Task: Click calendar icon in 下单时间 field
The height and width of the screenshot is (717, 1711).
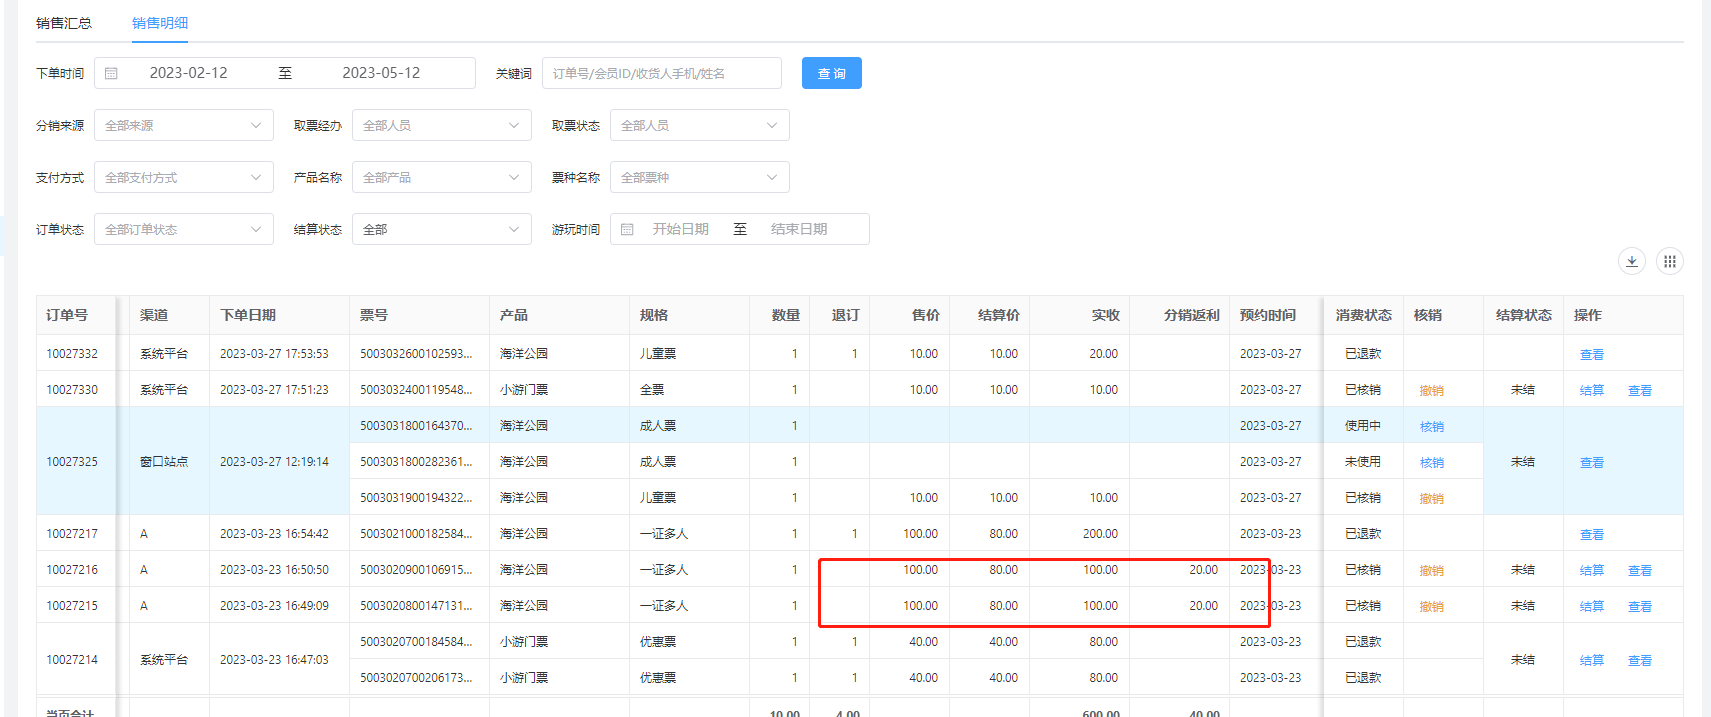Action: [112, 73]
